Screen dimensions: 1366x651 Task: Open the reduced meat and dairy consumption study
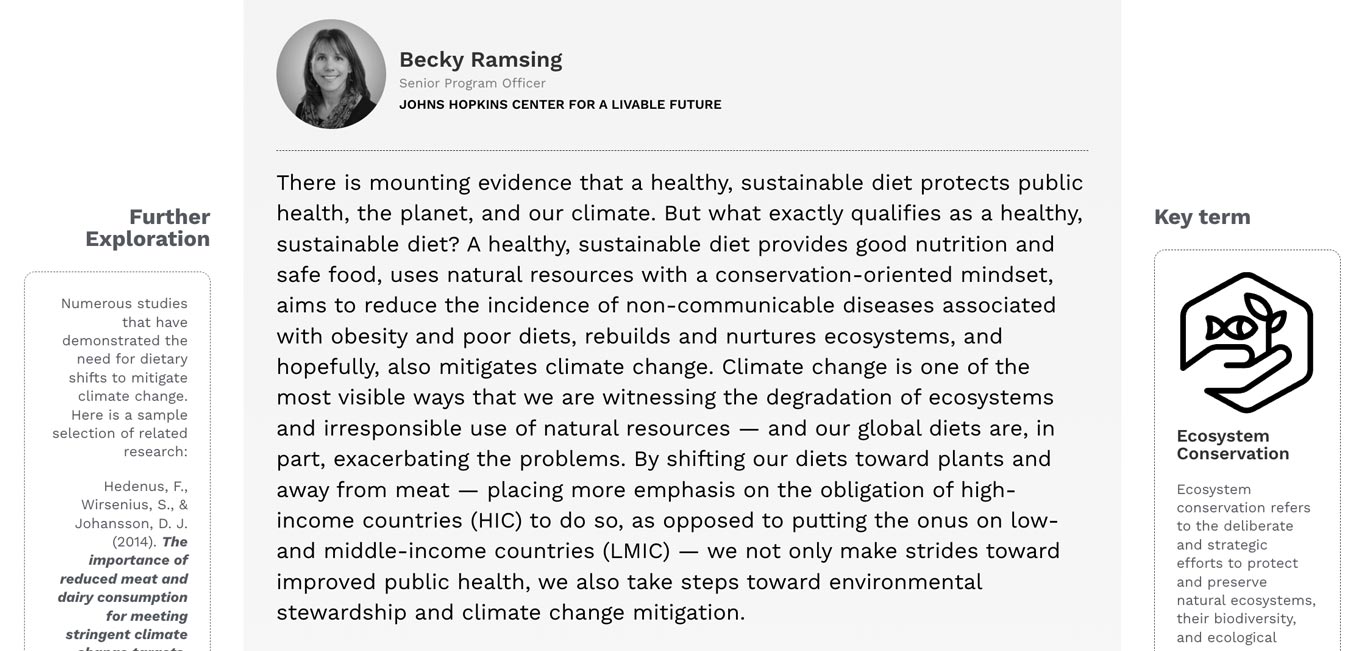point(124,597)
